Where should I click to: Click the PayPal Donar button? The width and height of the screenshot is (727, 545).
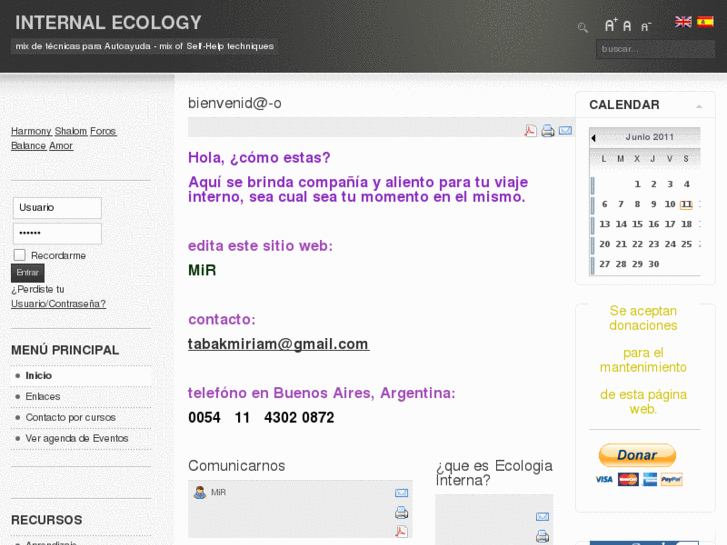coord(637,455)
